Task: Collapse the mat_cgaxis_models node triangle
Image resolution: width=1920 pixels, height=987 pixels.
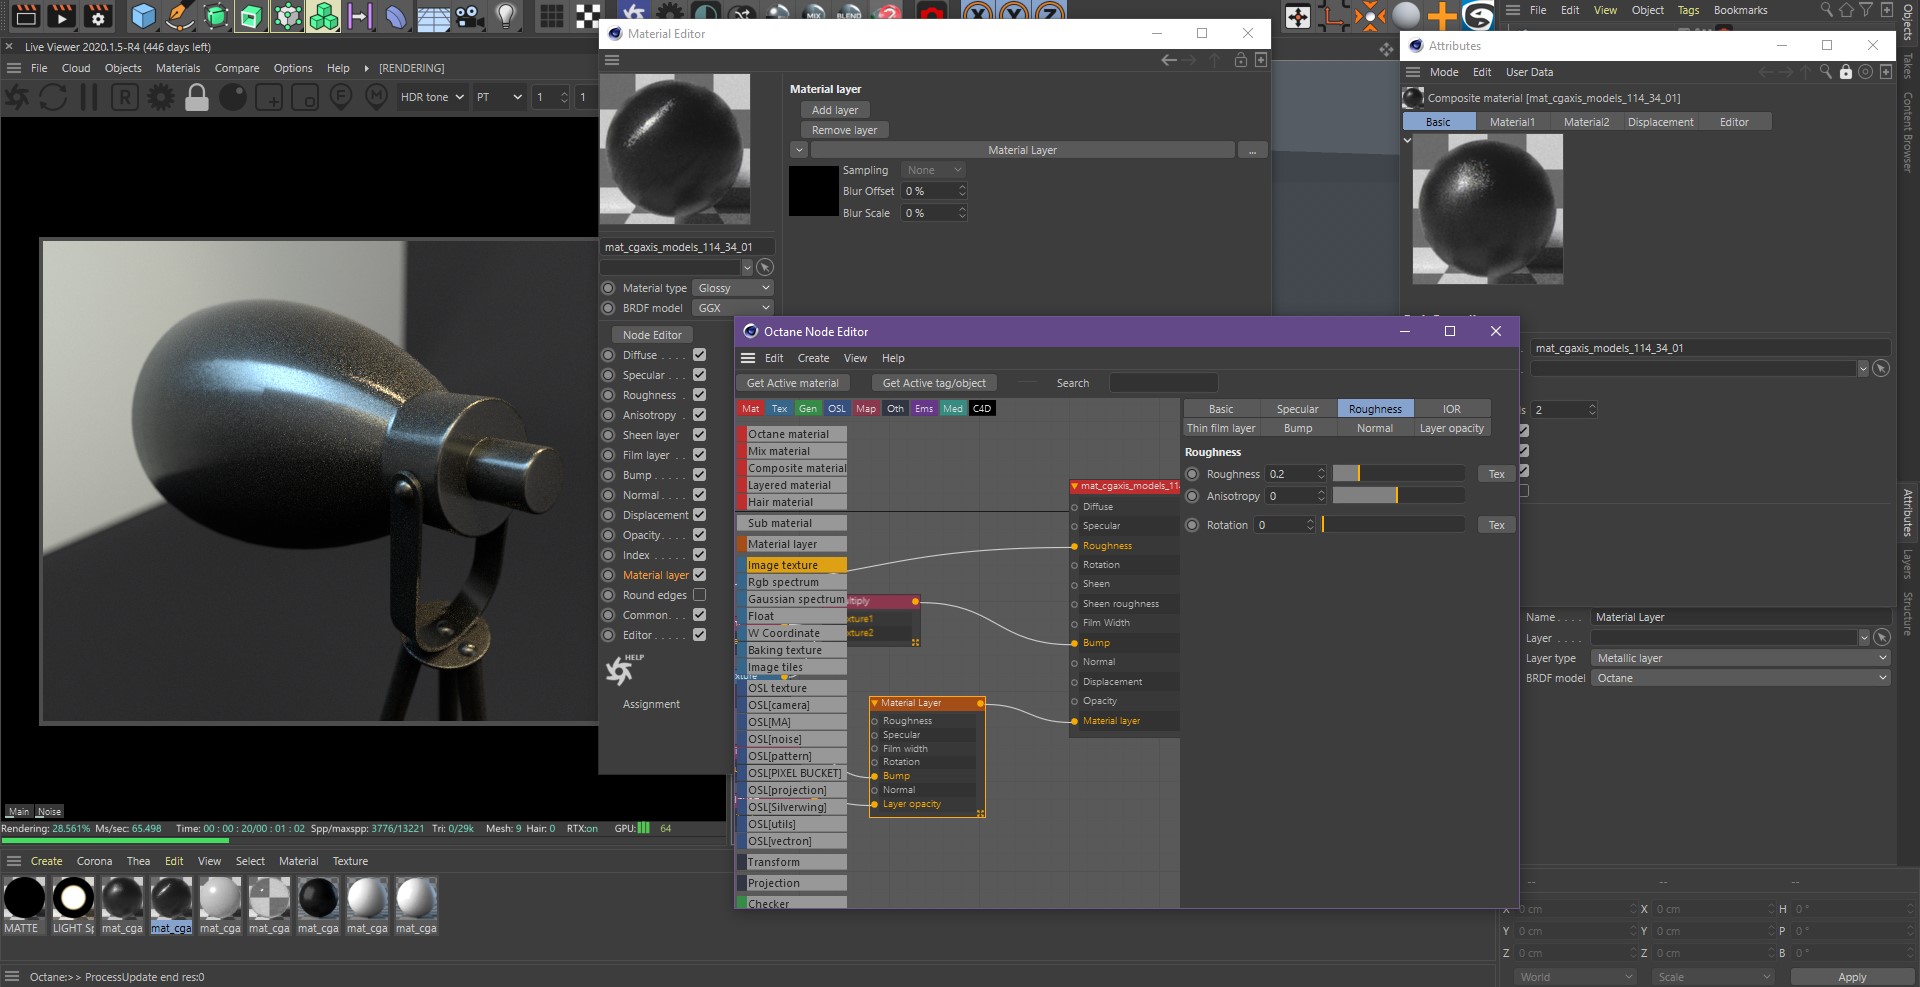Action: 1075,487
